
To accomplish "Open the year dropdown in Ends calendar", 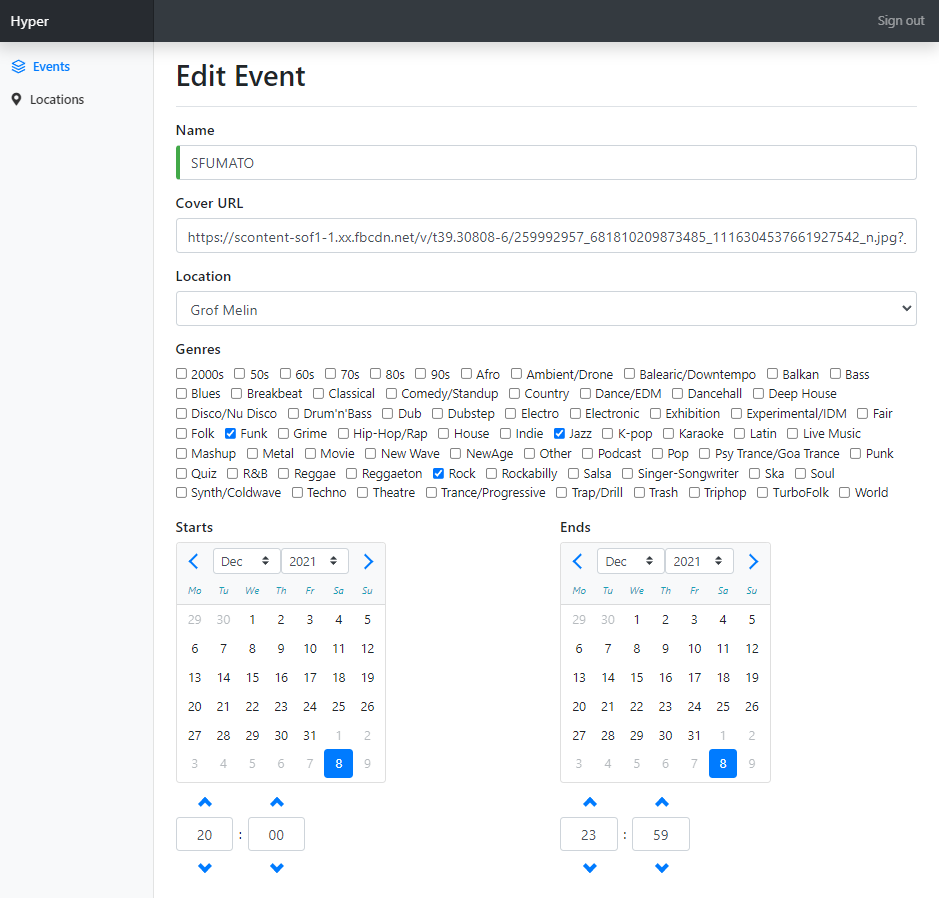I will pos(699,562).
